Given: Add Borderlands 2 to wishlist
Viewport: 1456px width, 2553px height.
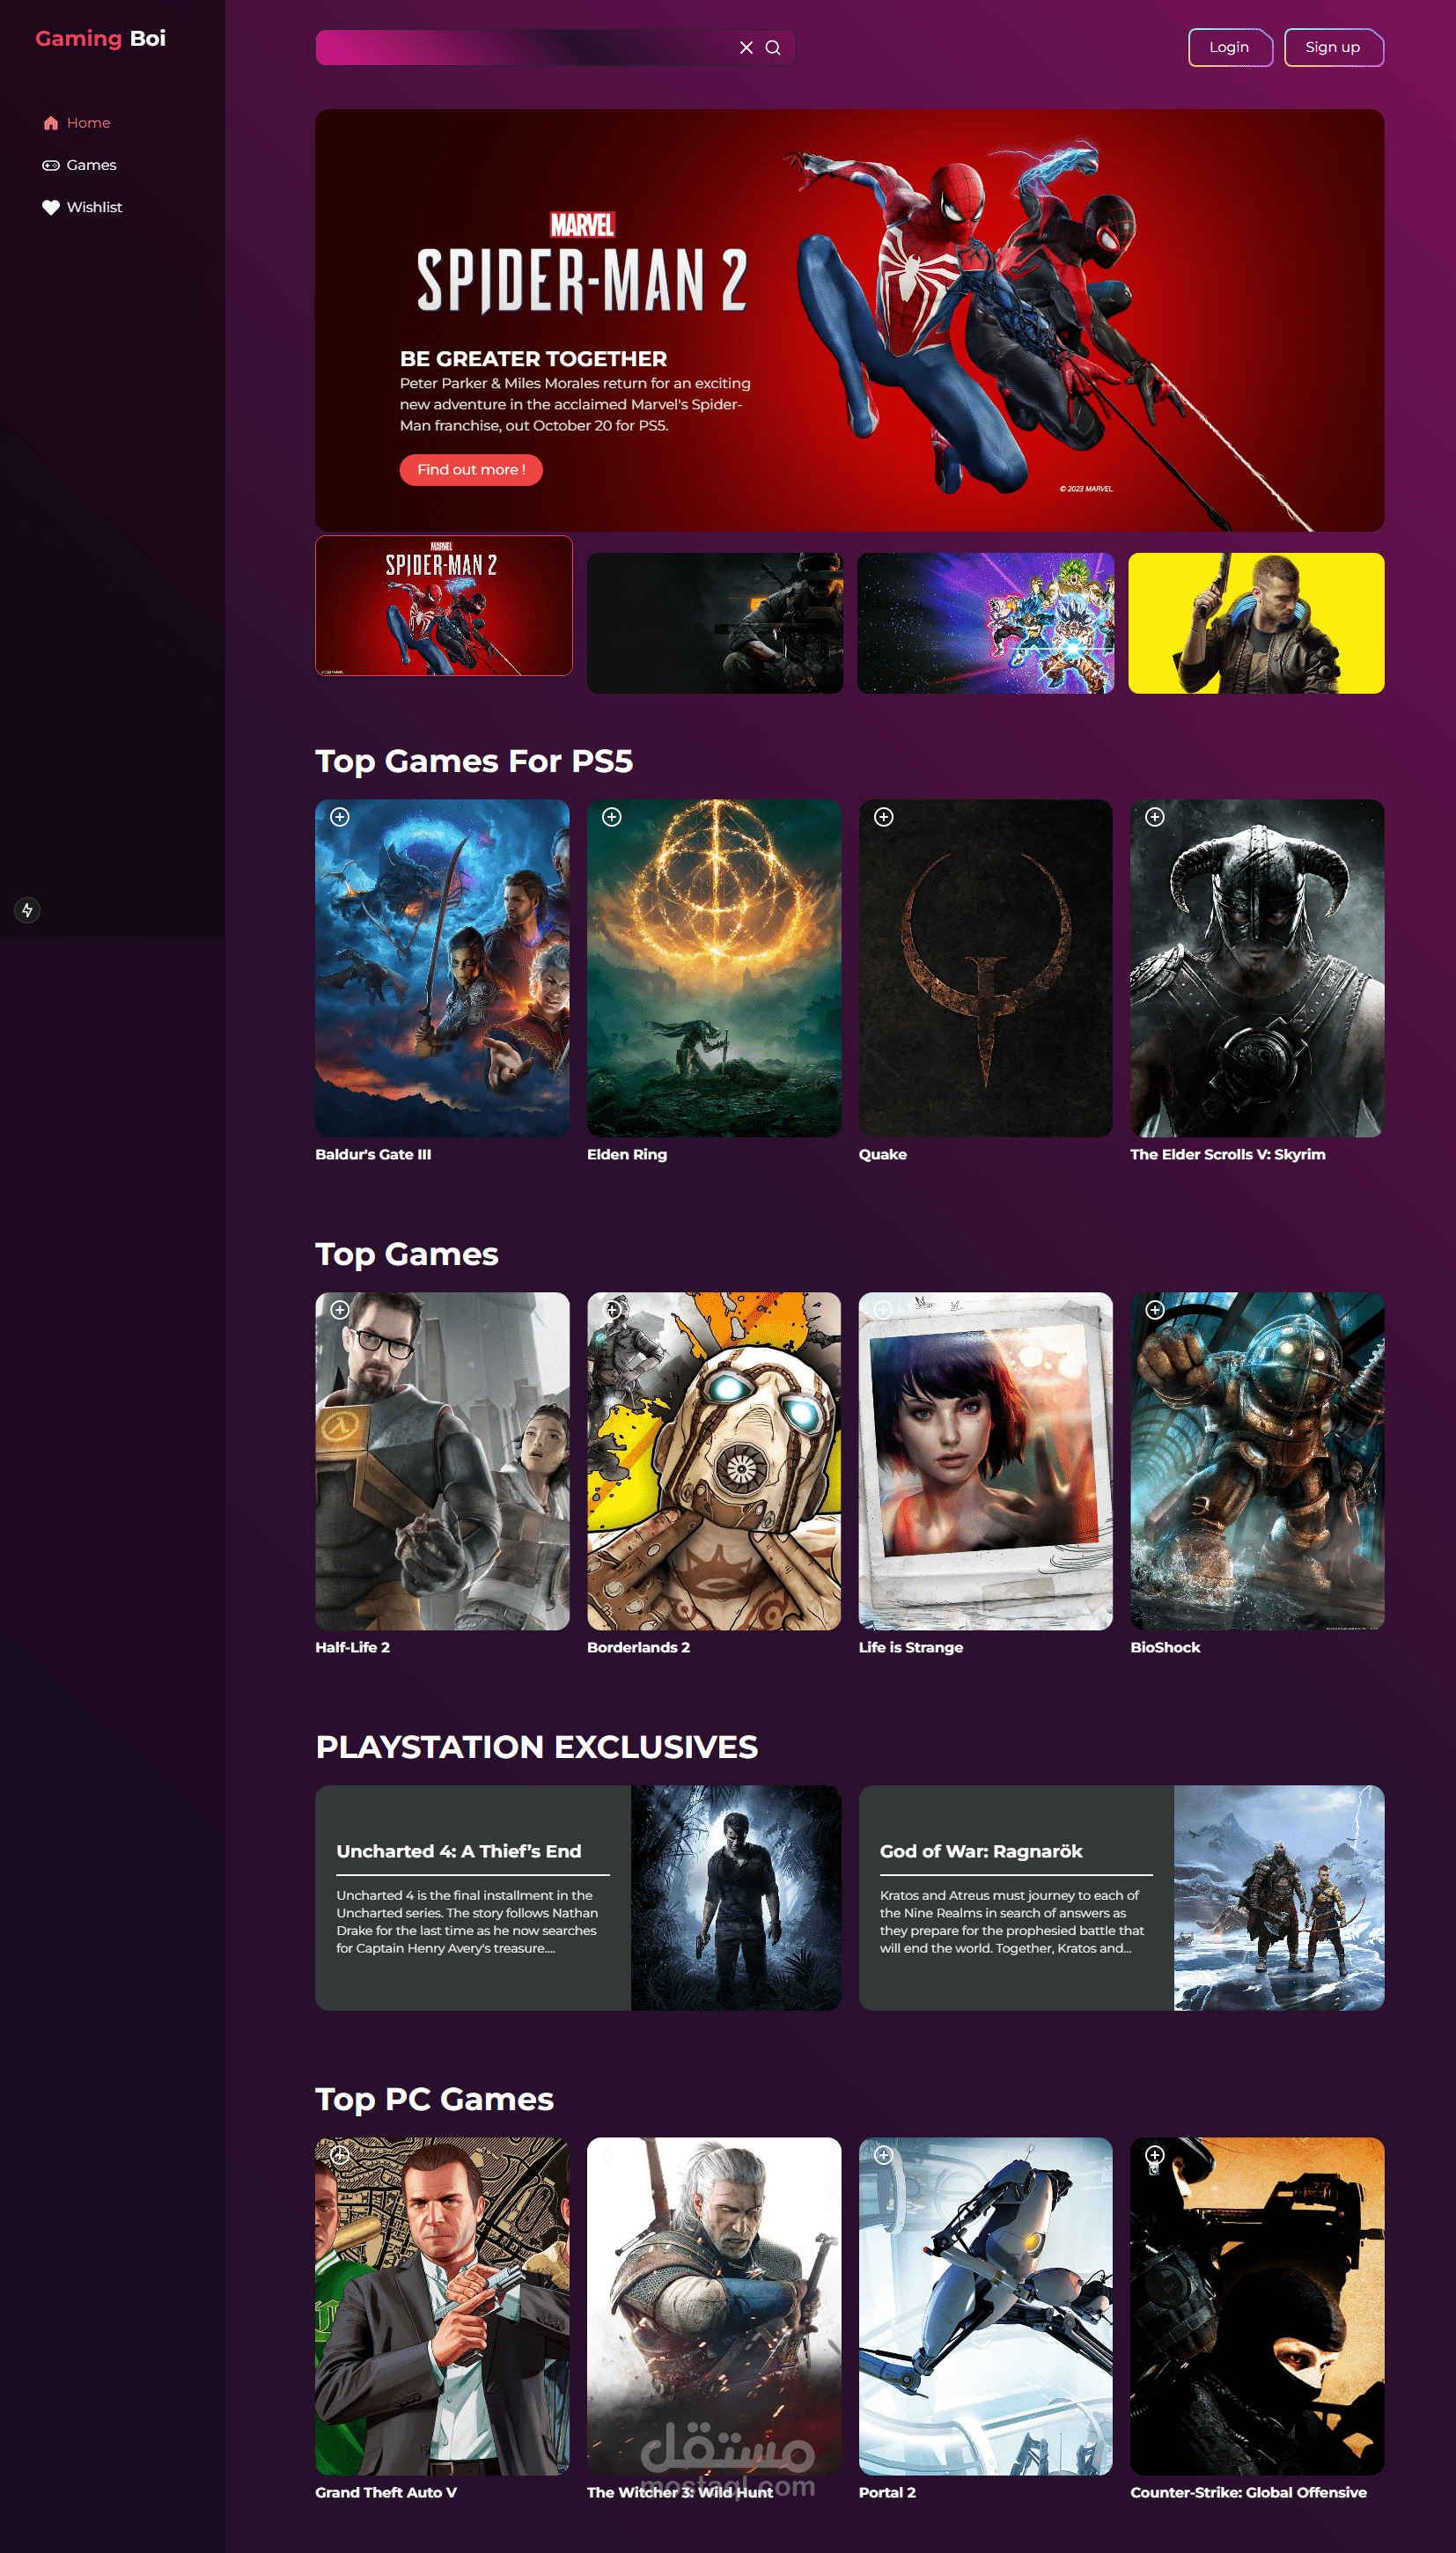Looking at the screenshot, I should (x=612, y=1310).
